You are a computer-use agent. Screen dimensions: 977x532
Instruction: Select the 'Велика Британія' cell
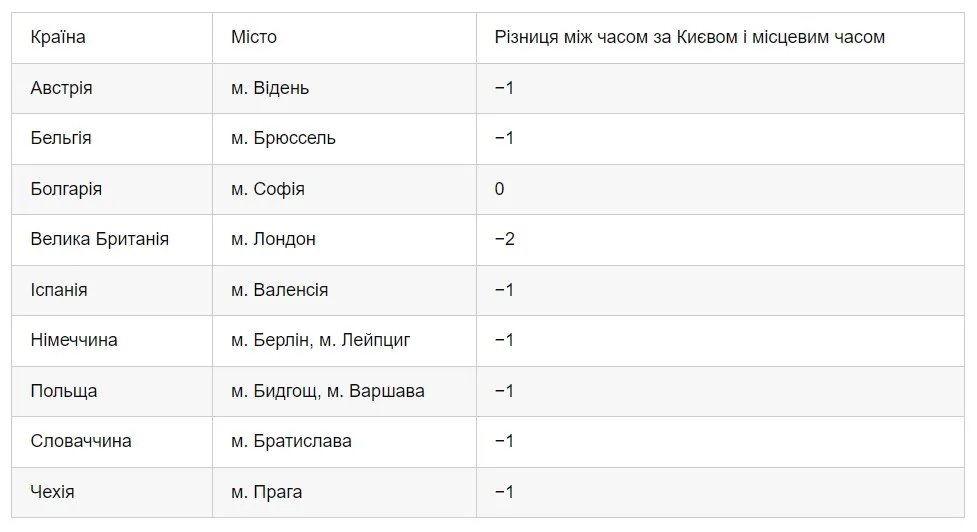pyautogui.click(x=100, y=239)
